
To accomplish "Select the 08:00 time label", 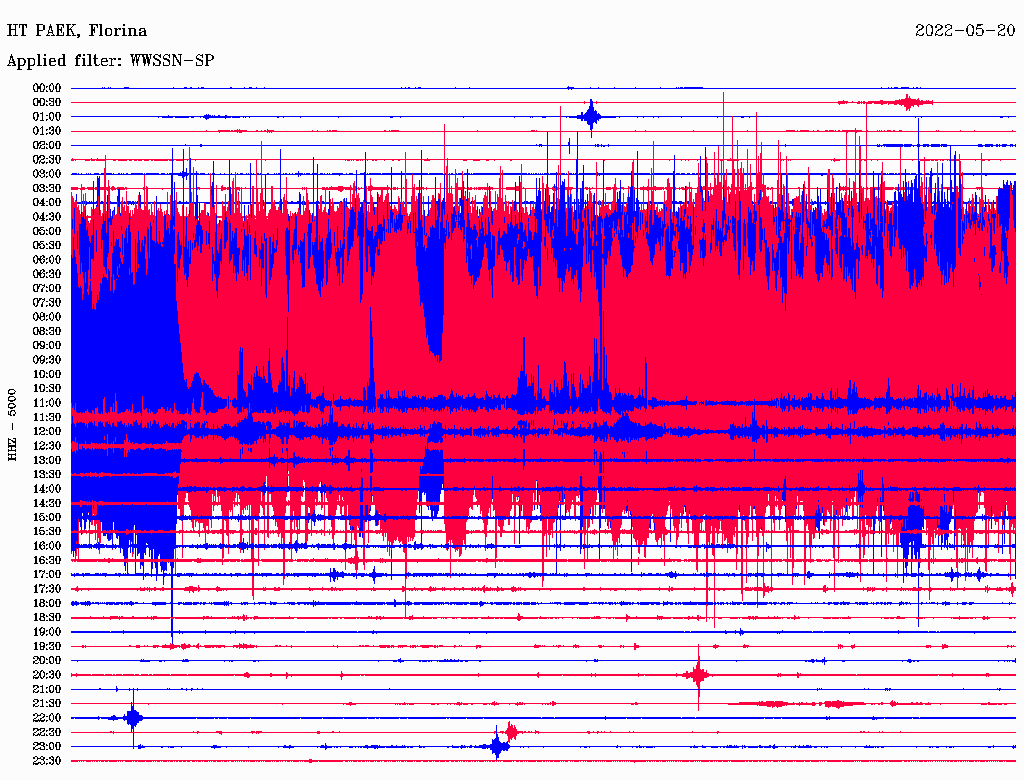I will (x=47, y=317).
